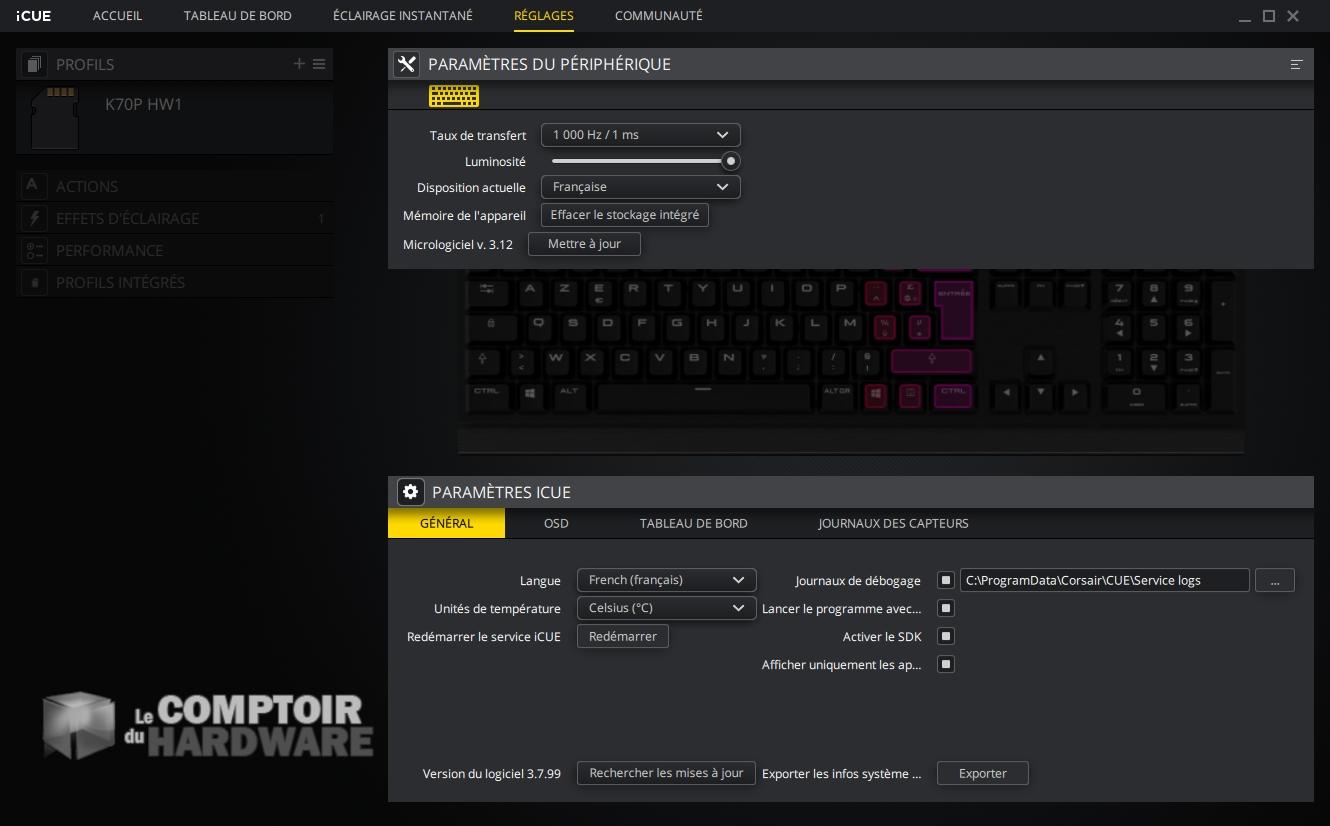
Task: Select the K70P HW1 profile name
Action: click(x=144, y=104)
